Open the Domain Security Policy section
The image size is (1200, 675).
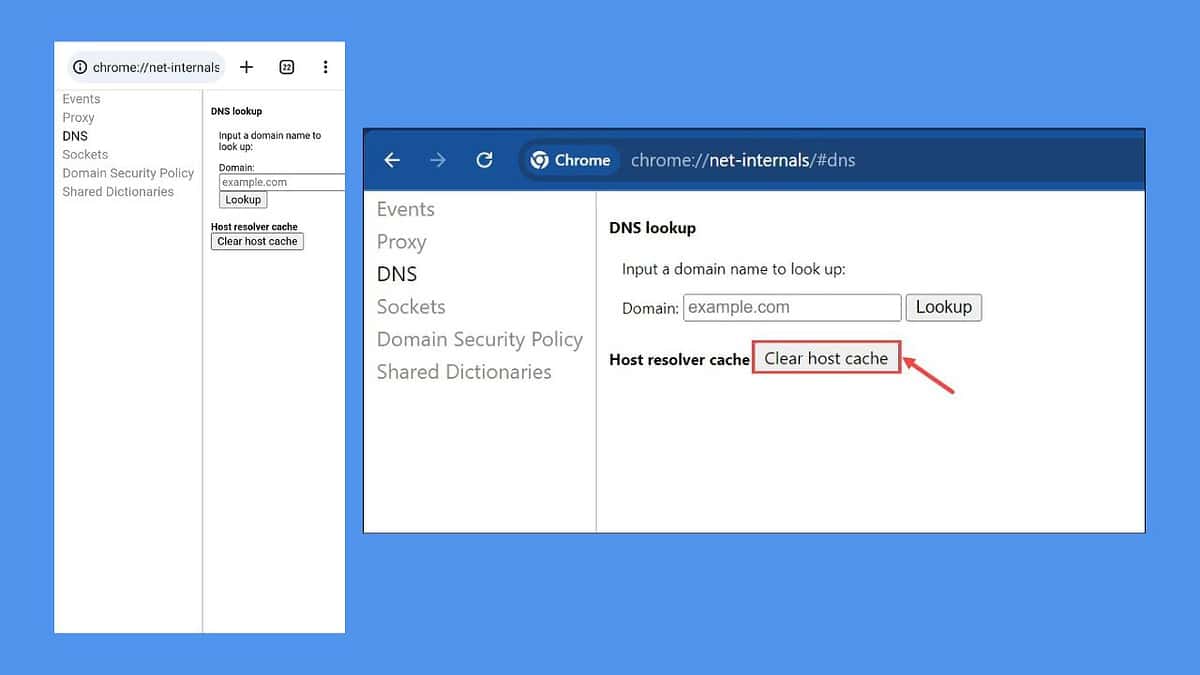(479, 340)
